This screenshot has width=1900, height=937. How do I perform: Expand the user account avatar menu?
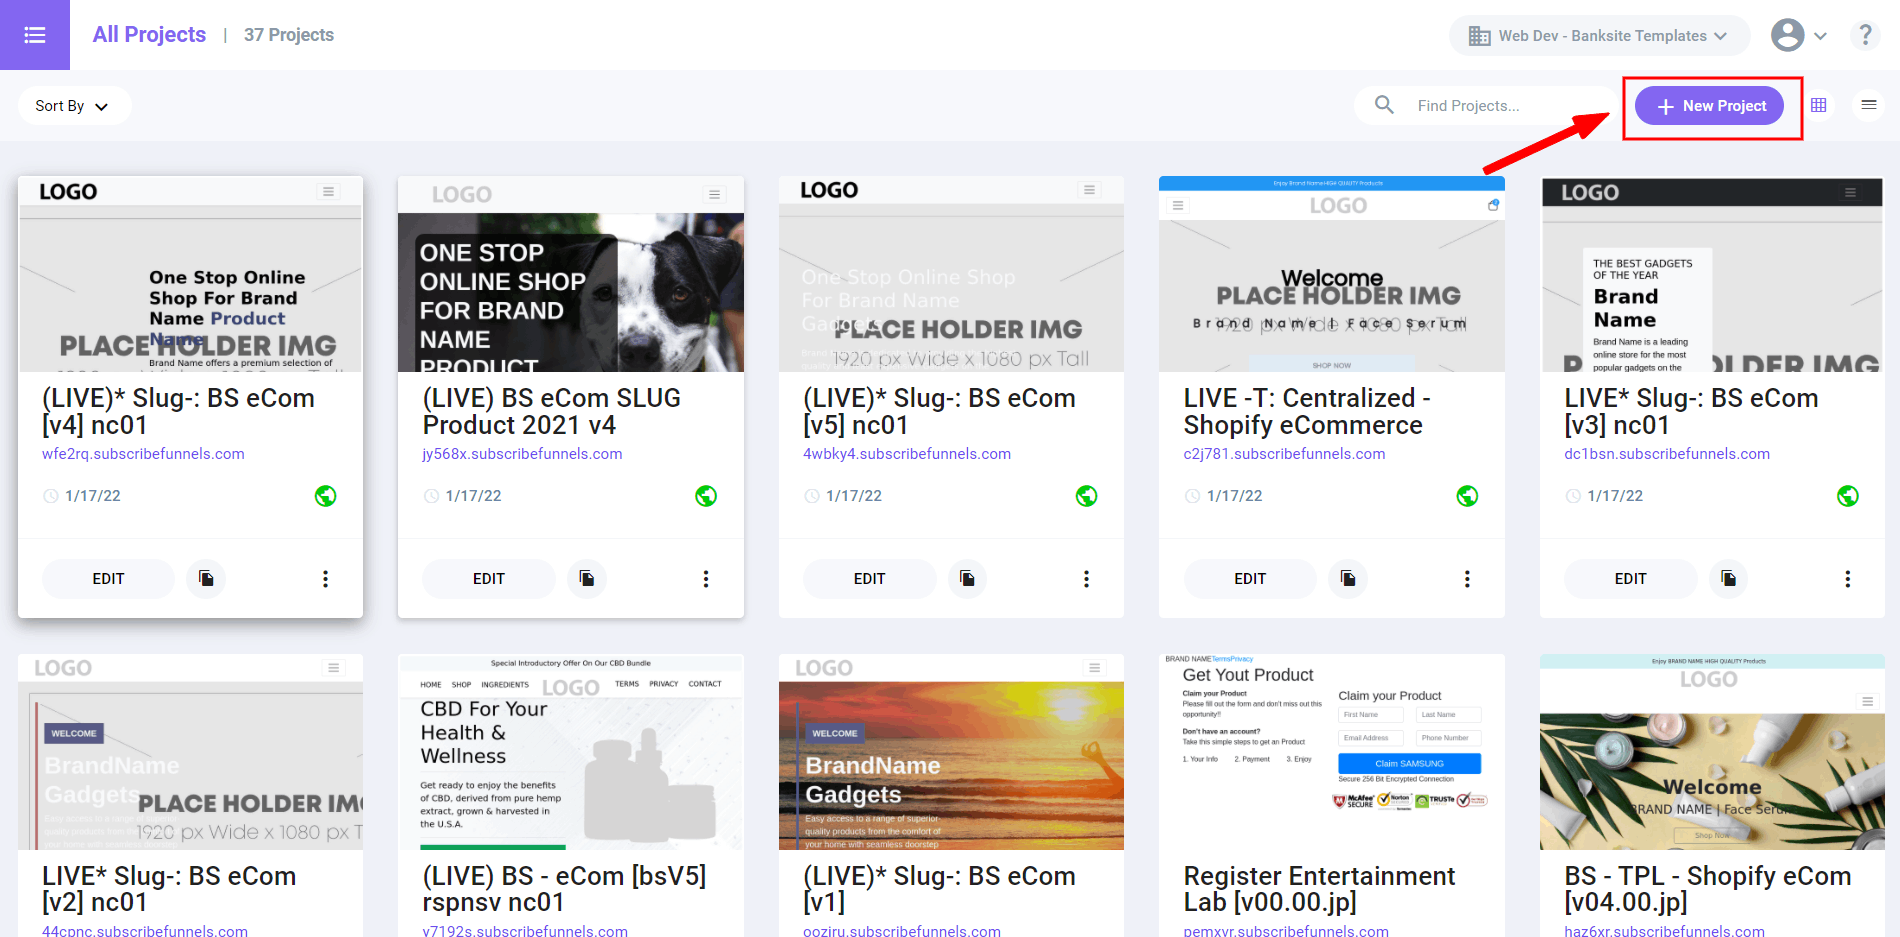[1798, 35]
